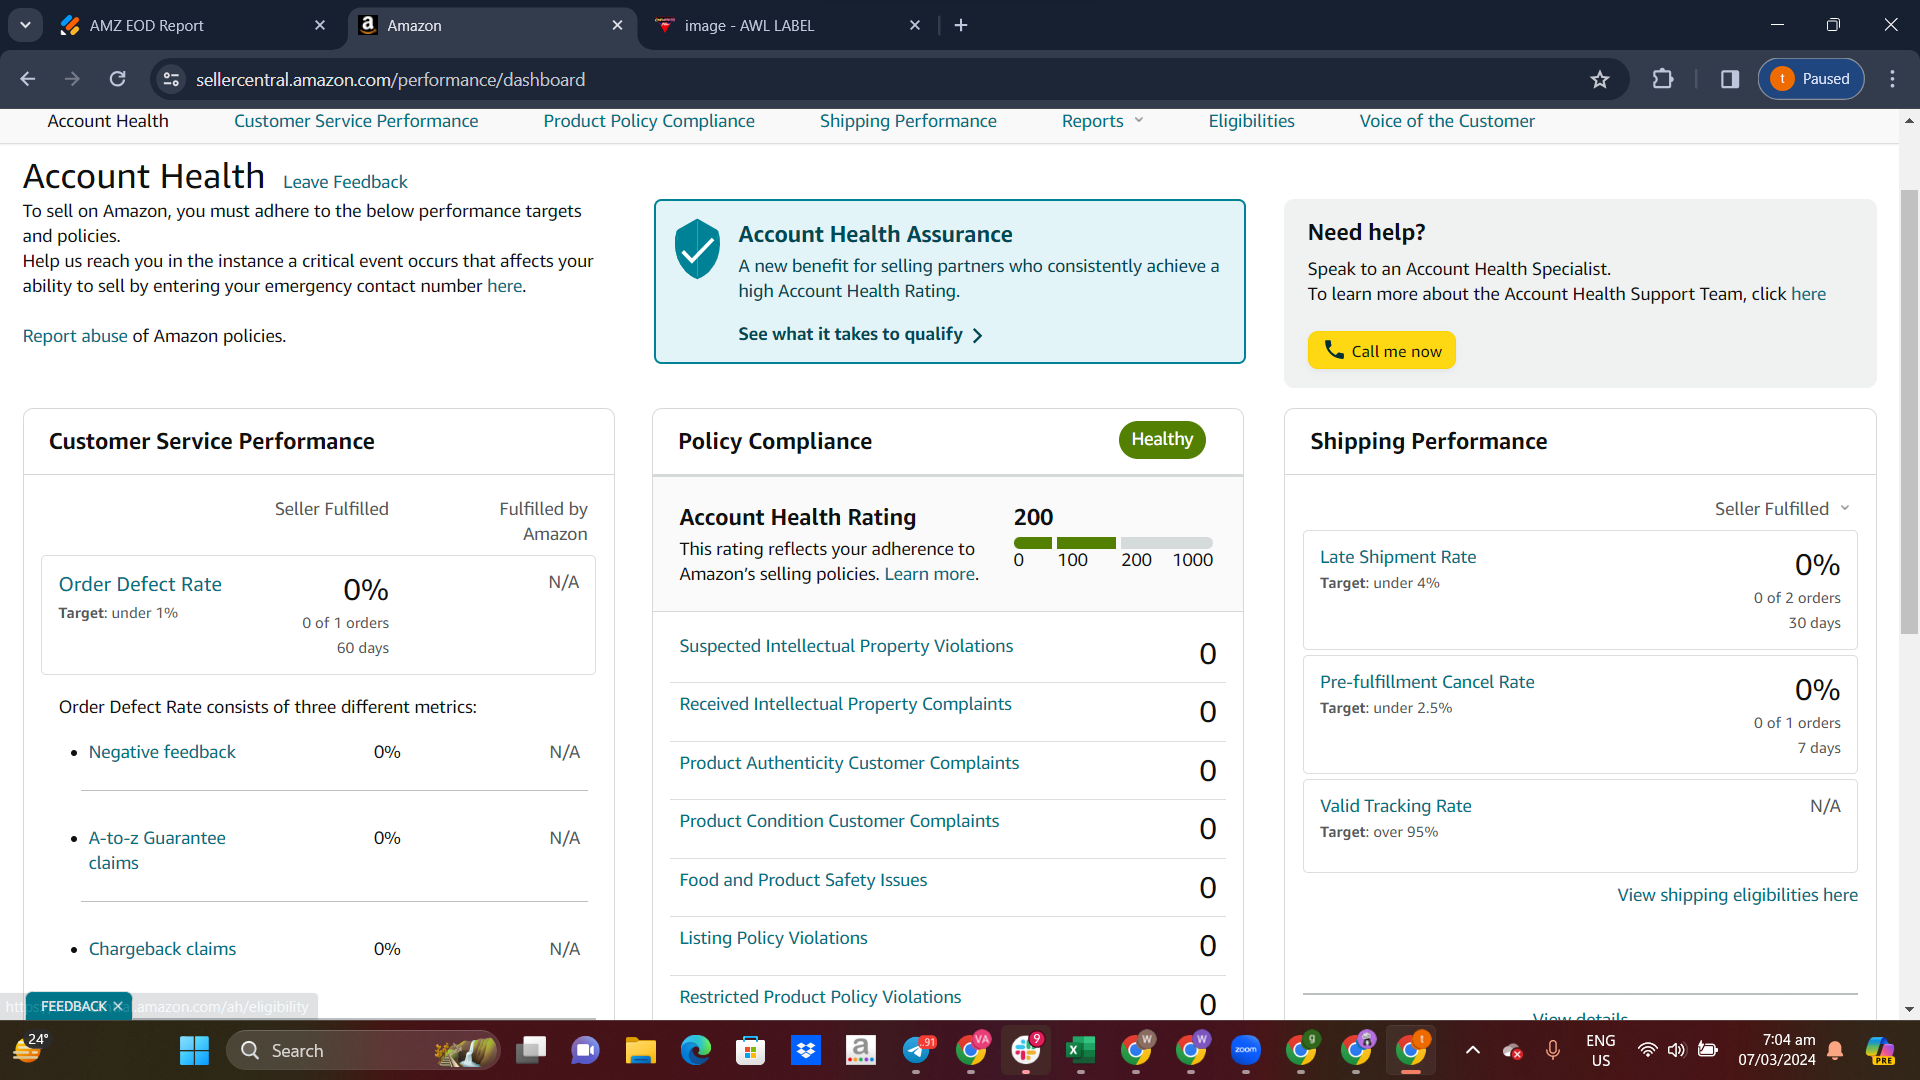Open Task View in the taskbar
This screenshot has width=1920, height=1080.
[x=531, y=1050]
